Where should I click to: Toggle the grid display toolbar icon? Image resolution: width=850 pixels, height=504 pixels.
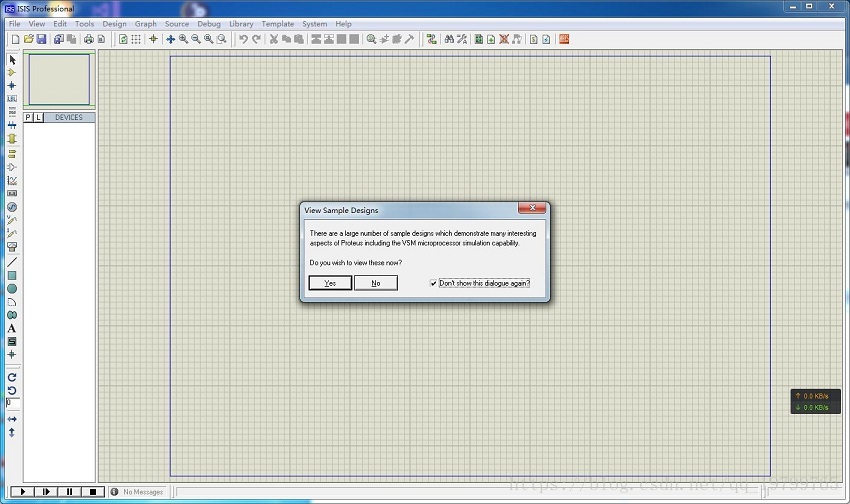click(136, 39)
